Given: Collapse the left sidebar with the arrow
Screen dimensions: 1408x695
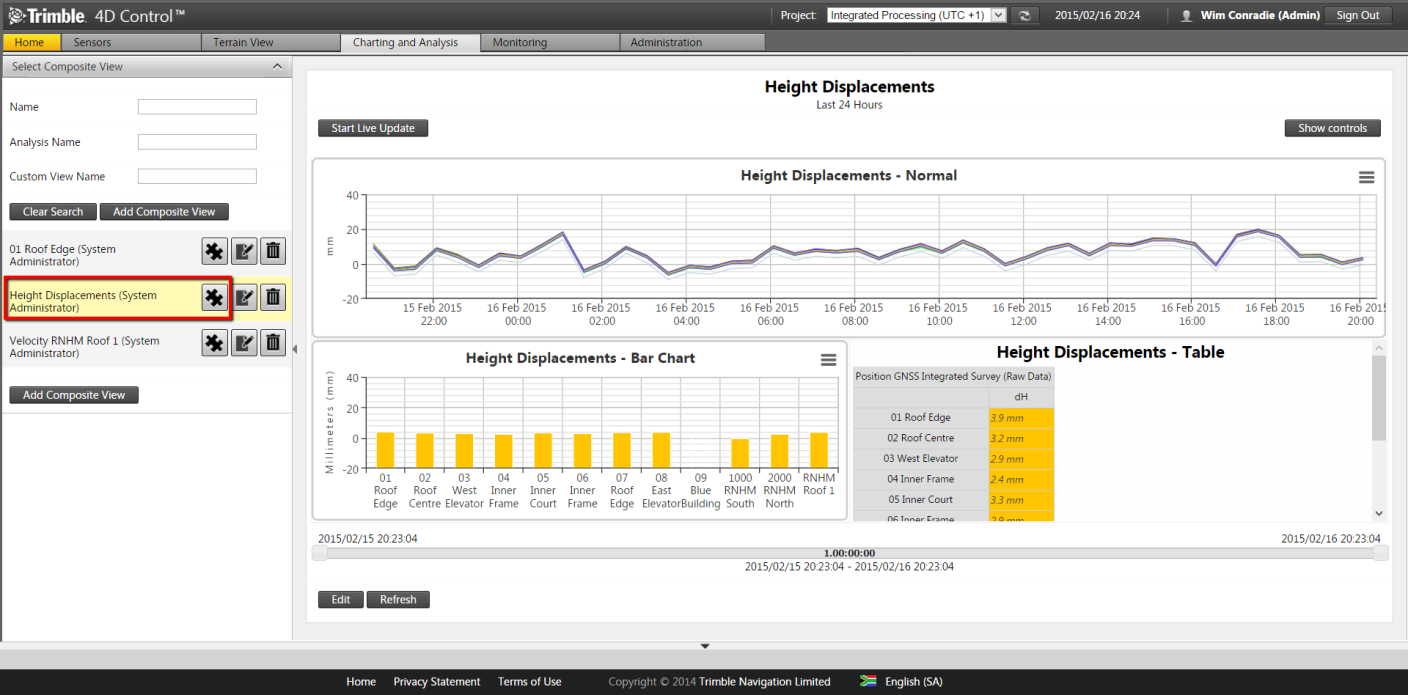Looking at the screenshot, I should [294, 348].
